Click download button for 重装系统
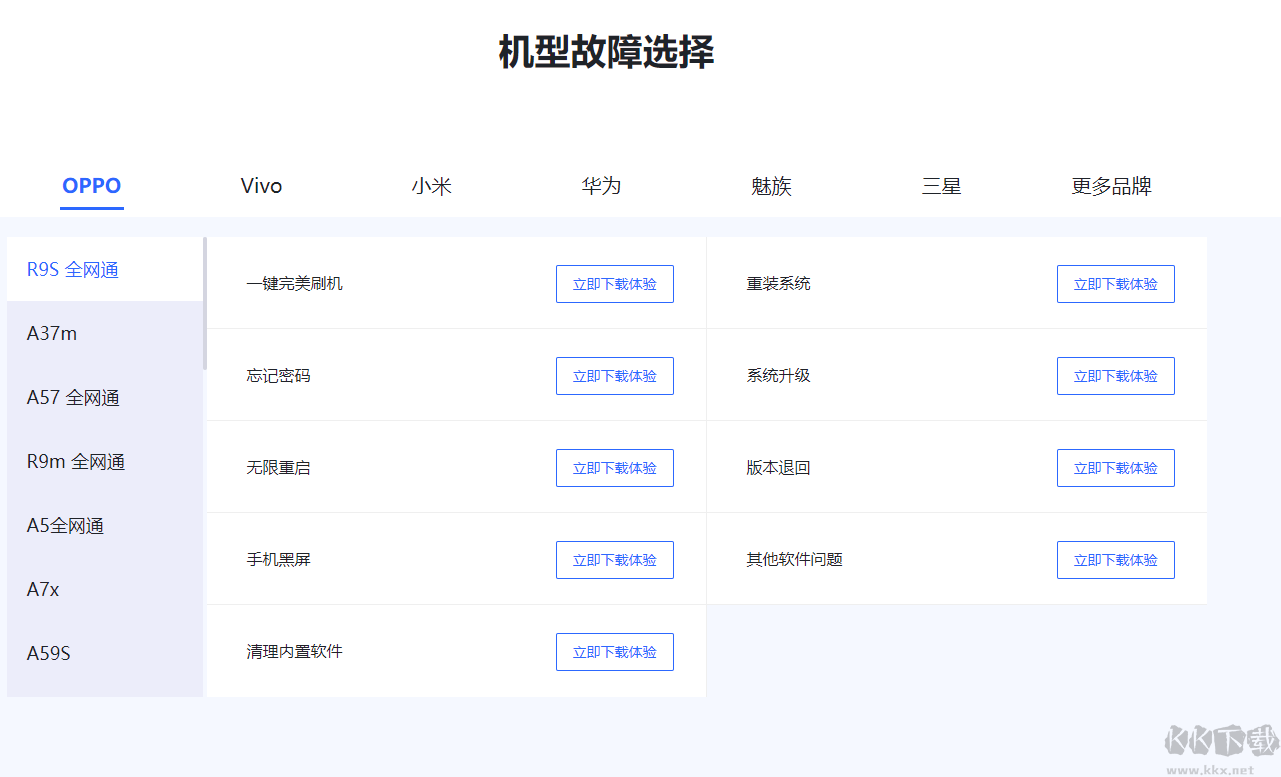The height and width of the screenshot is (777, 1281). (x=1116, y=284)
